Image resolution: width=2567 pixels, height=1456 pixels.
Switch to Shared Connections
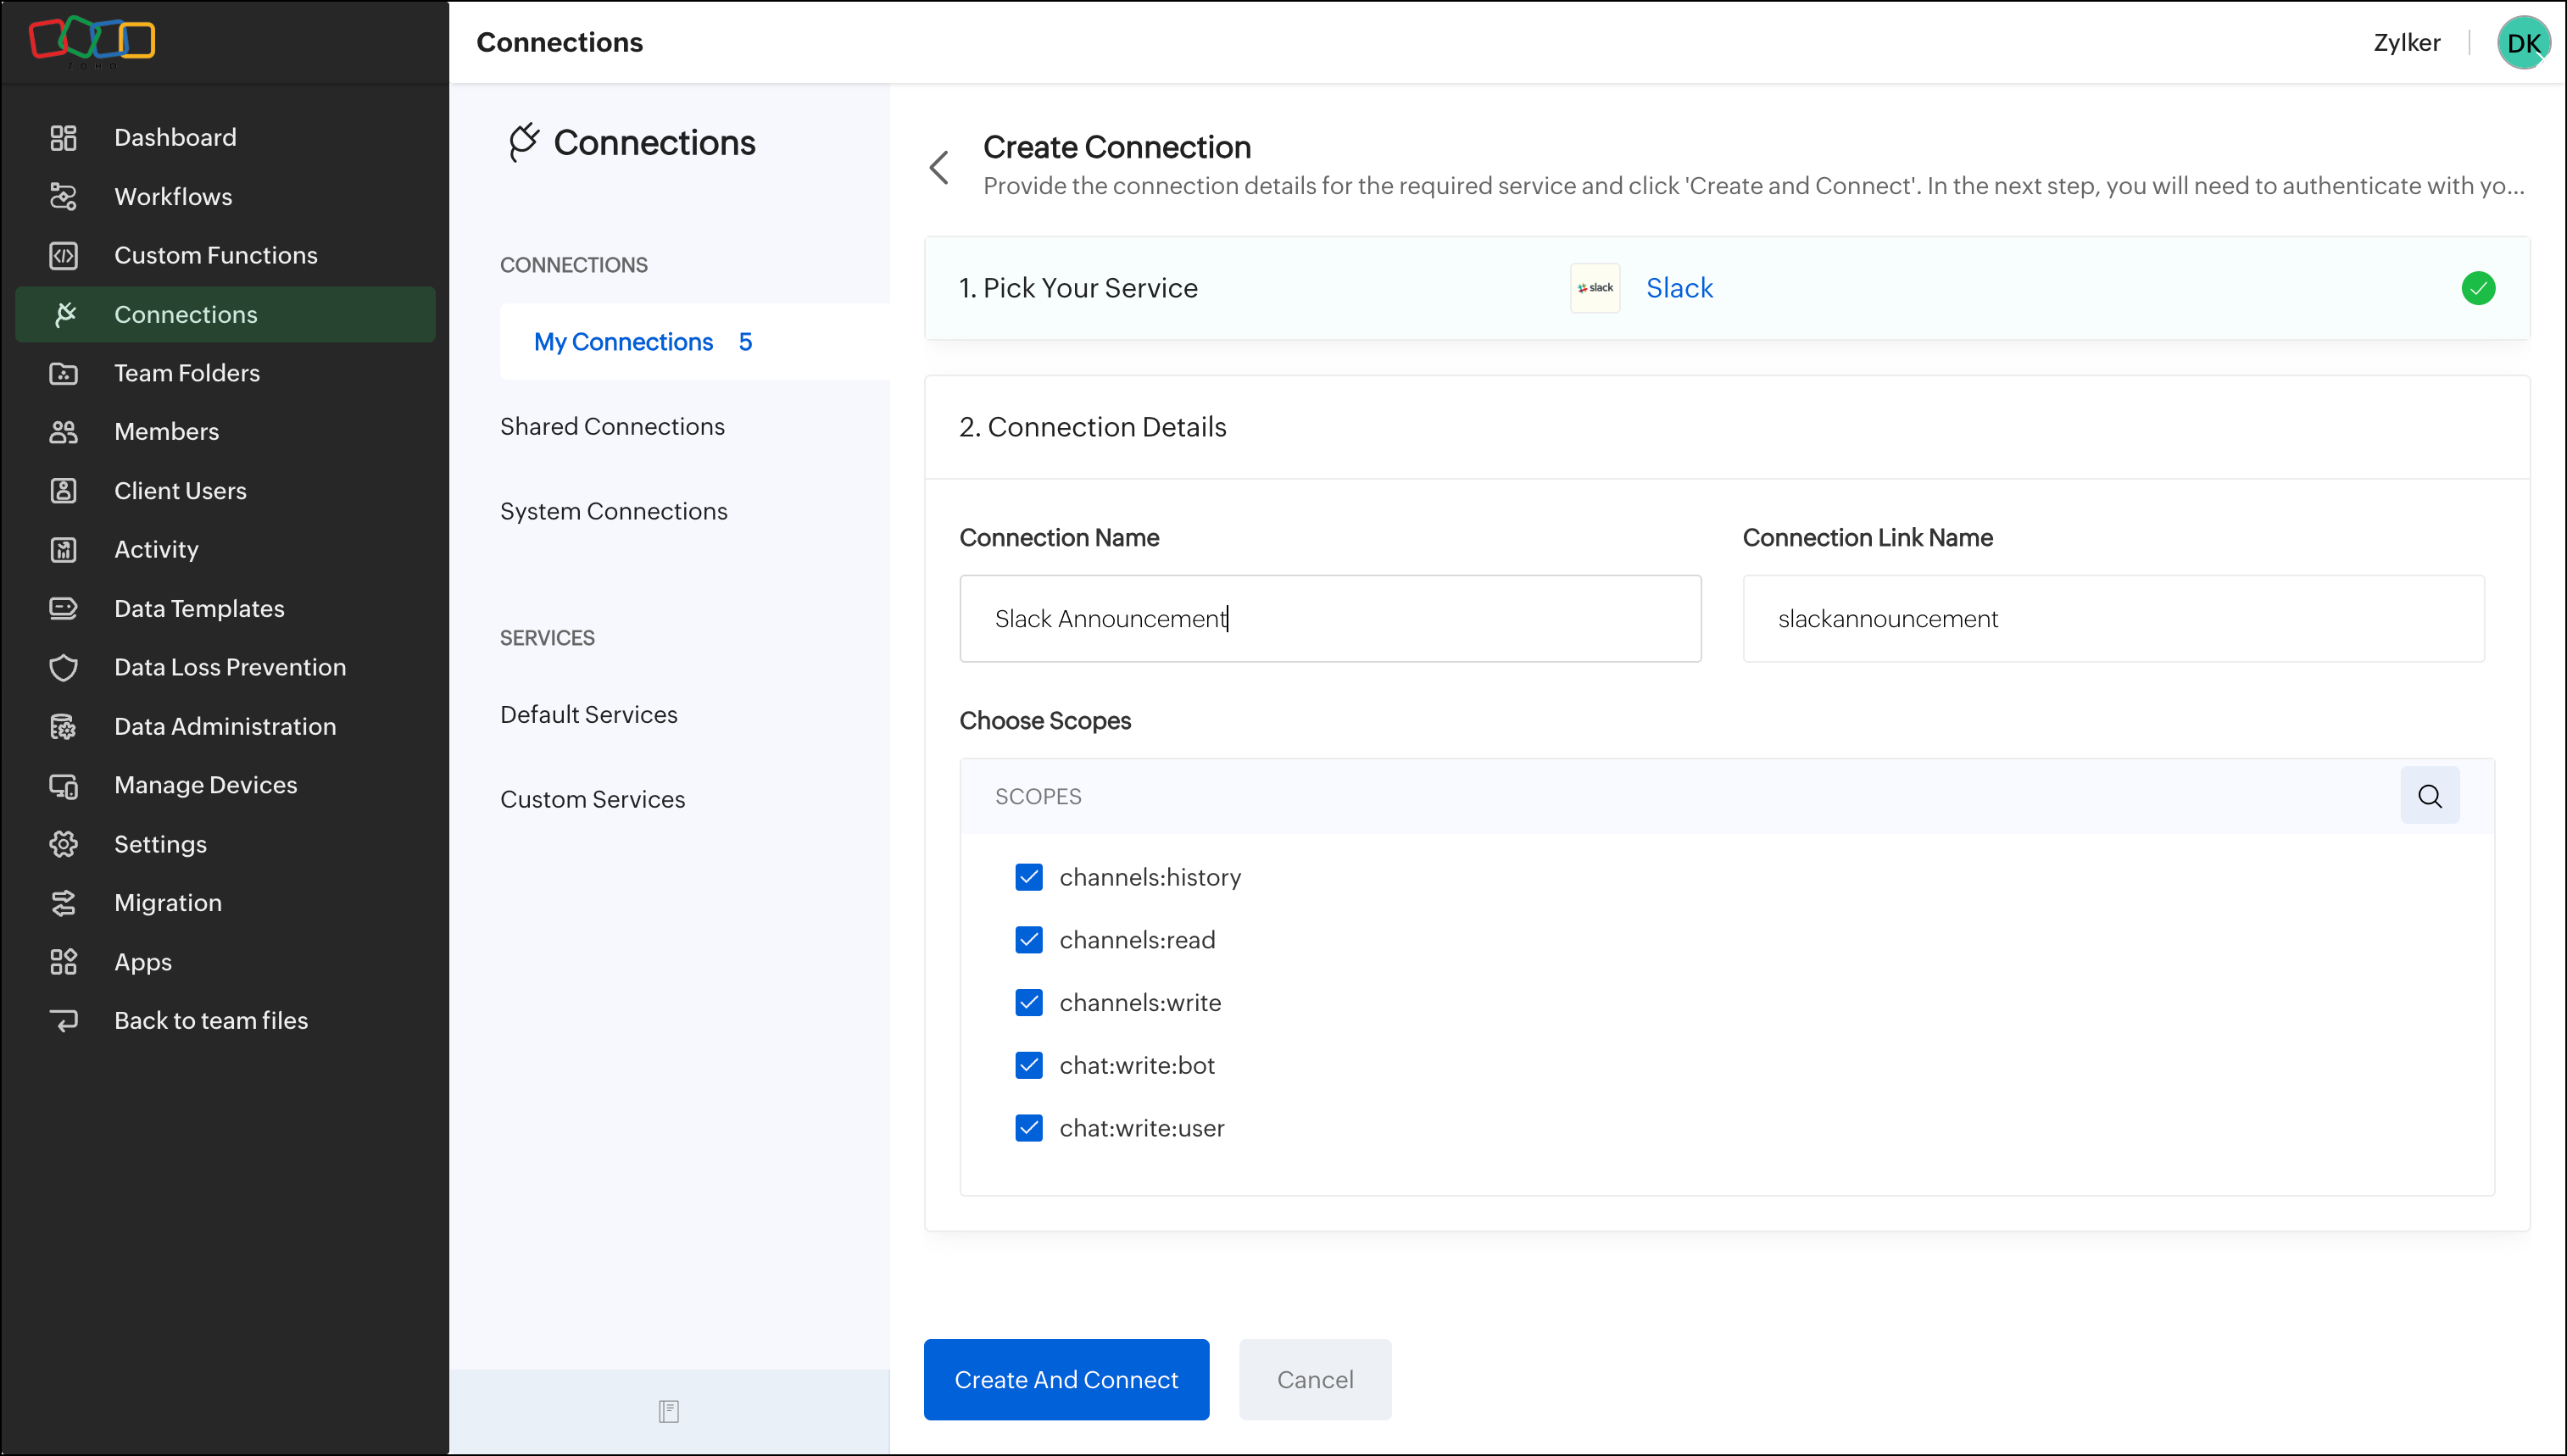tap(612, 427)
